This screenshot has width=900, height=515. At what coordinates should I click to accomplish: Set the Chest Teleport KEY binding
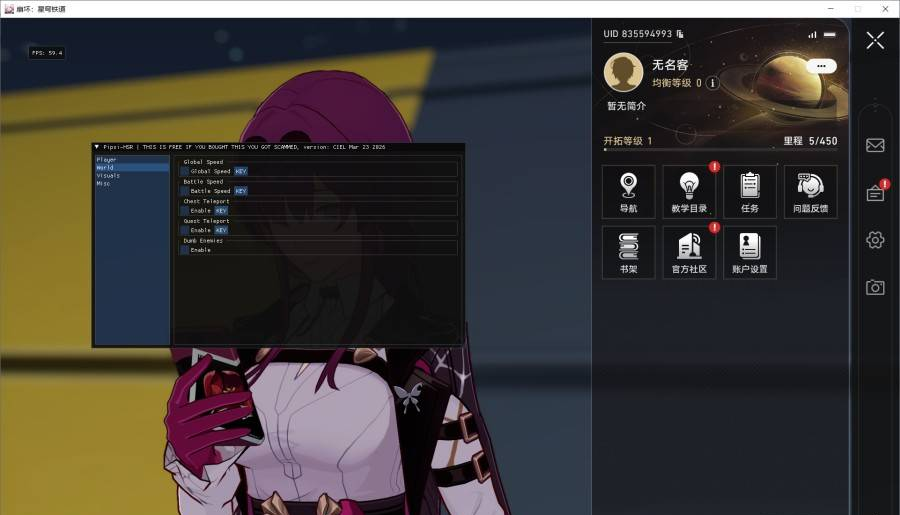pos(222,211)
